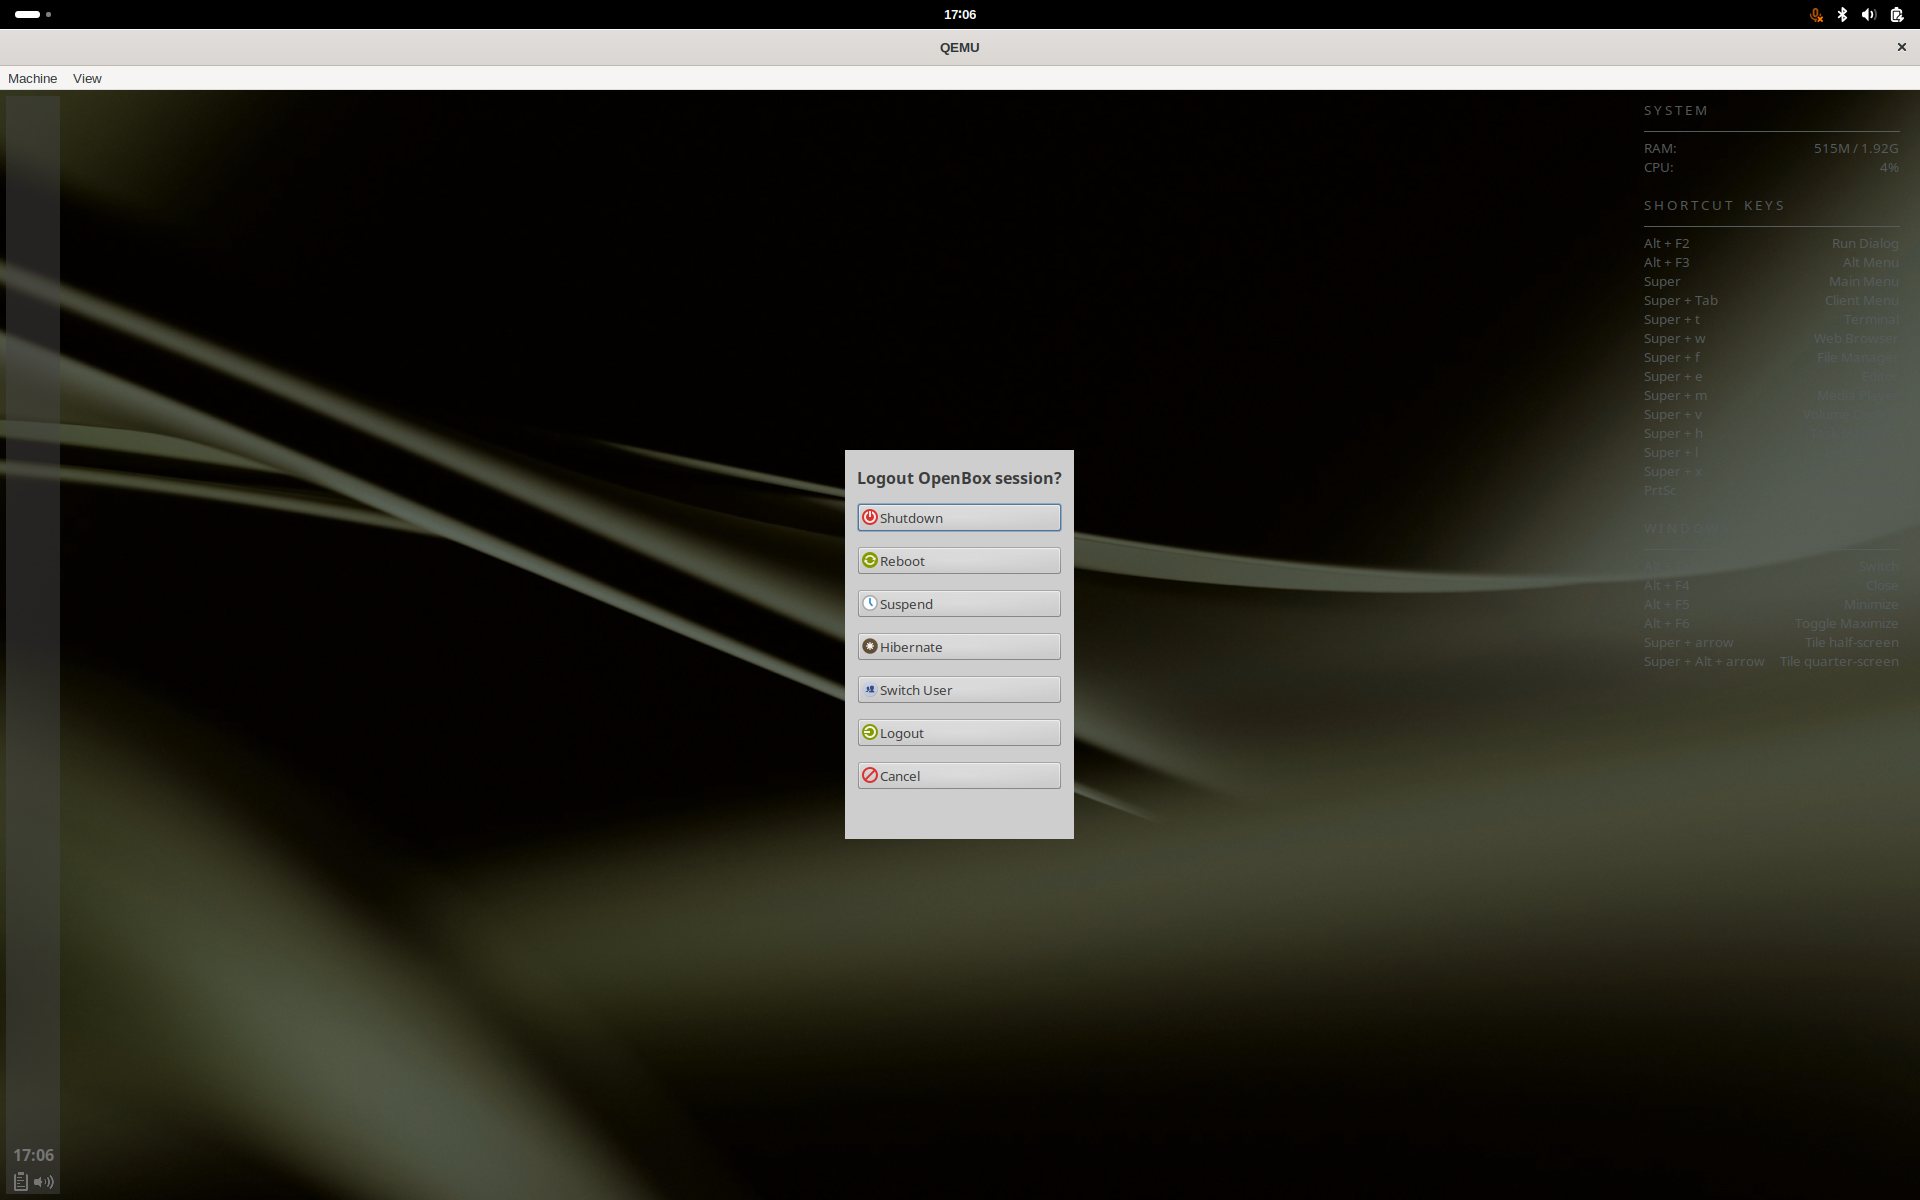Click the red Shutdown power icon
Image resolution: width=1920 pixels, height=1200 pixels.
click(870, 517)
